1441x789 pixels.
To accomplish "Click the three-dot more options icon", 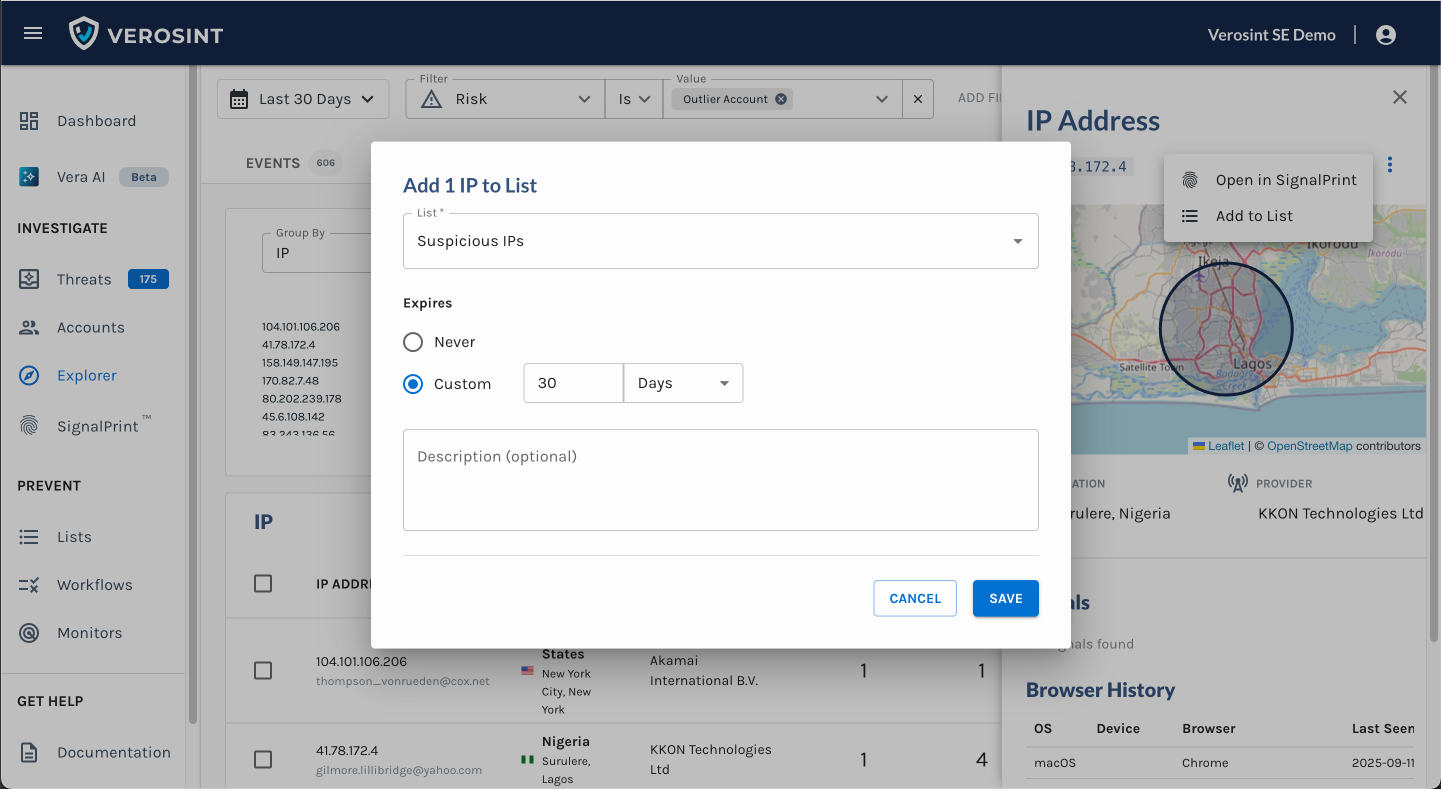I will [x=1390, y=165].
